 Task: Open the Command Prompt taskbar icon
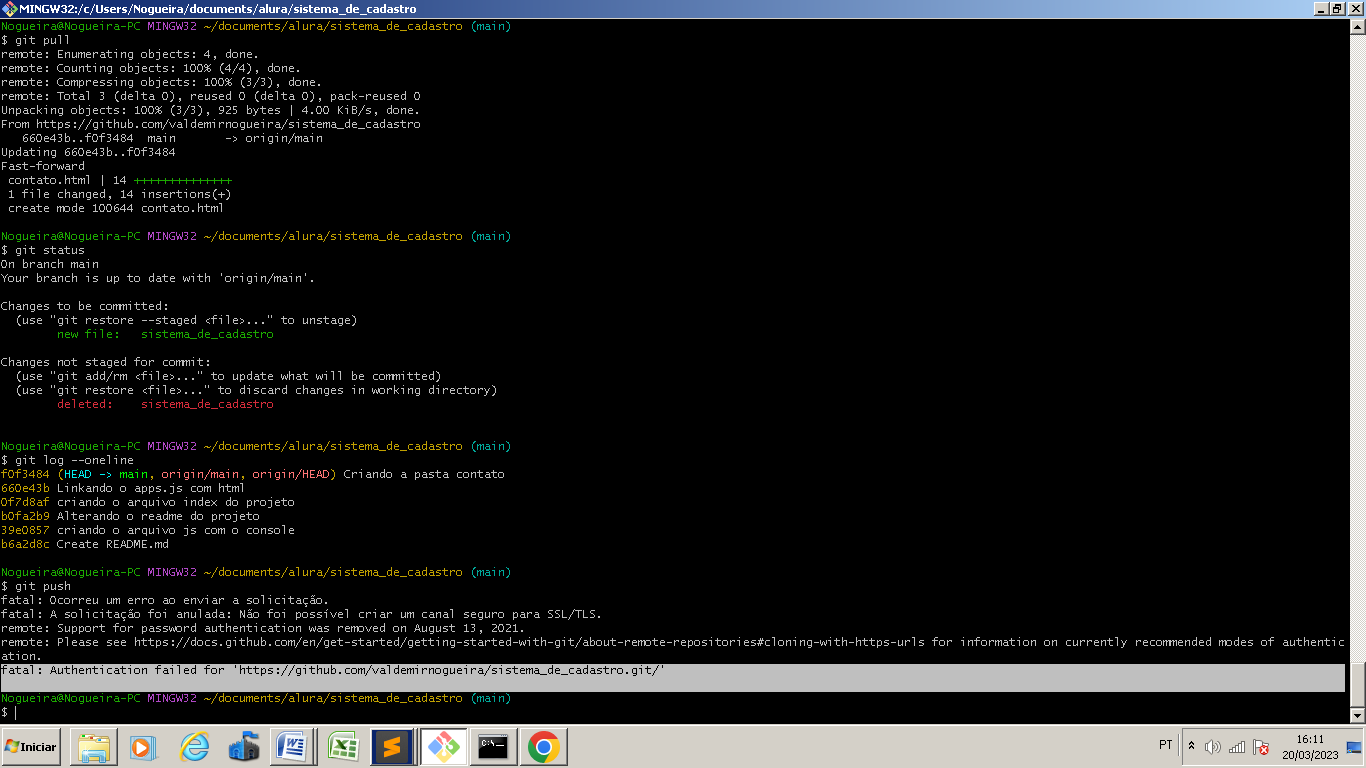[x=493, y=747]
